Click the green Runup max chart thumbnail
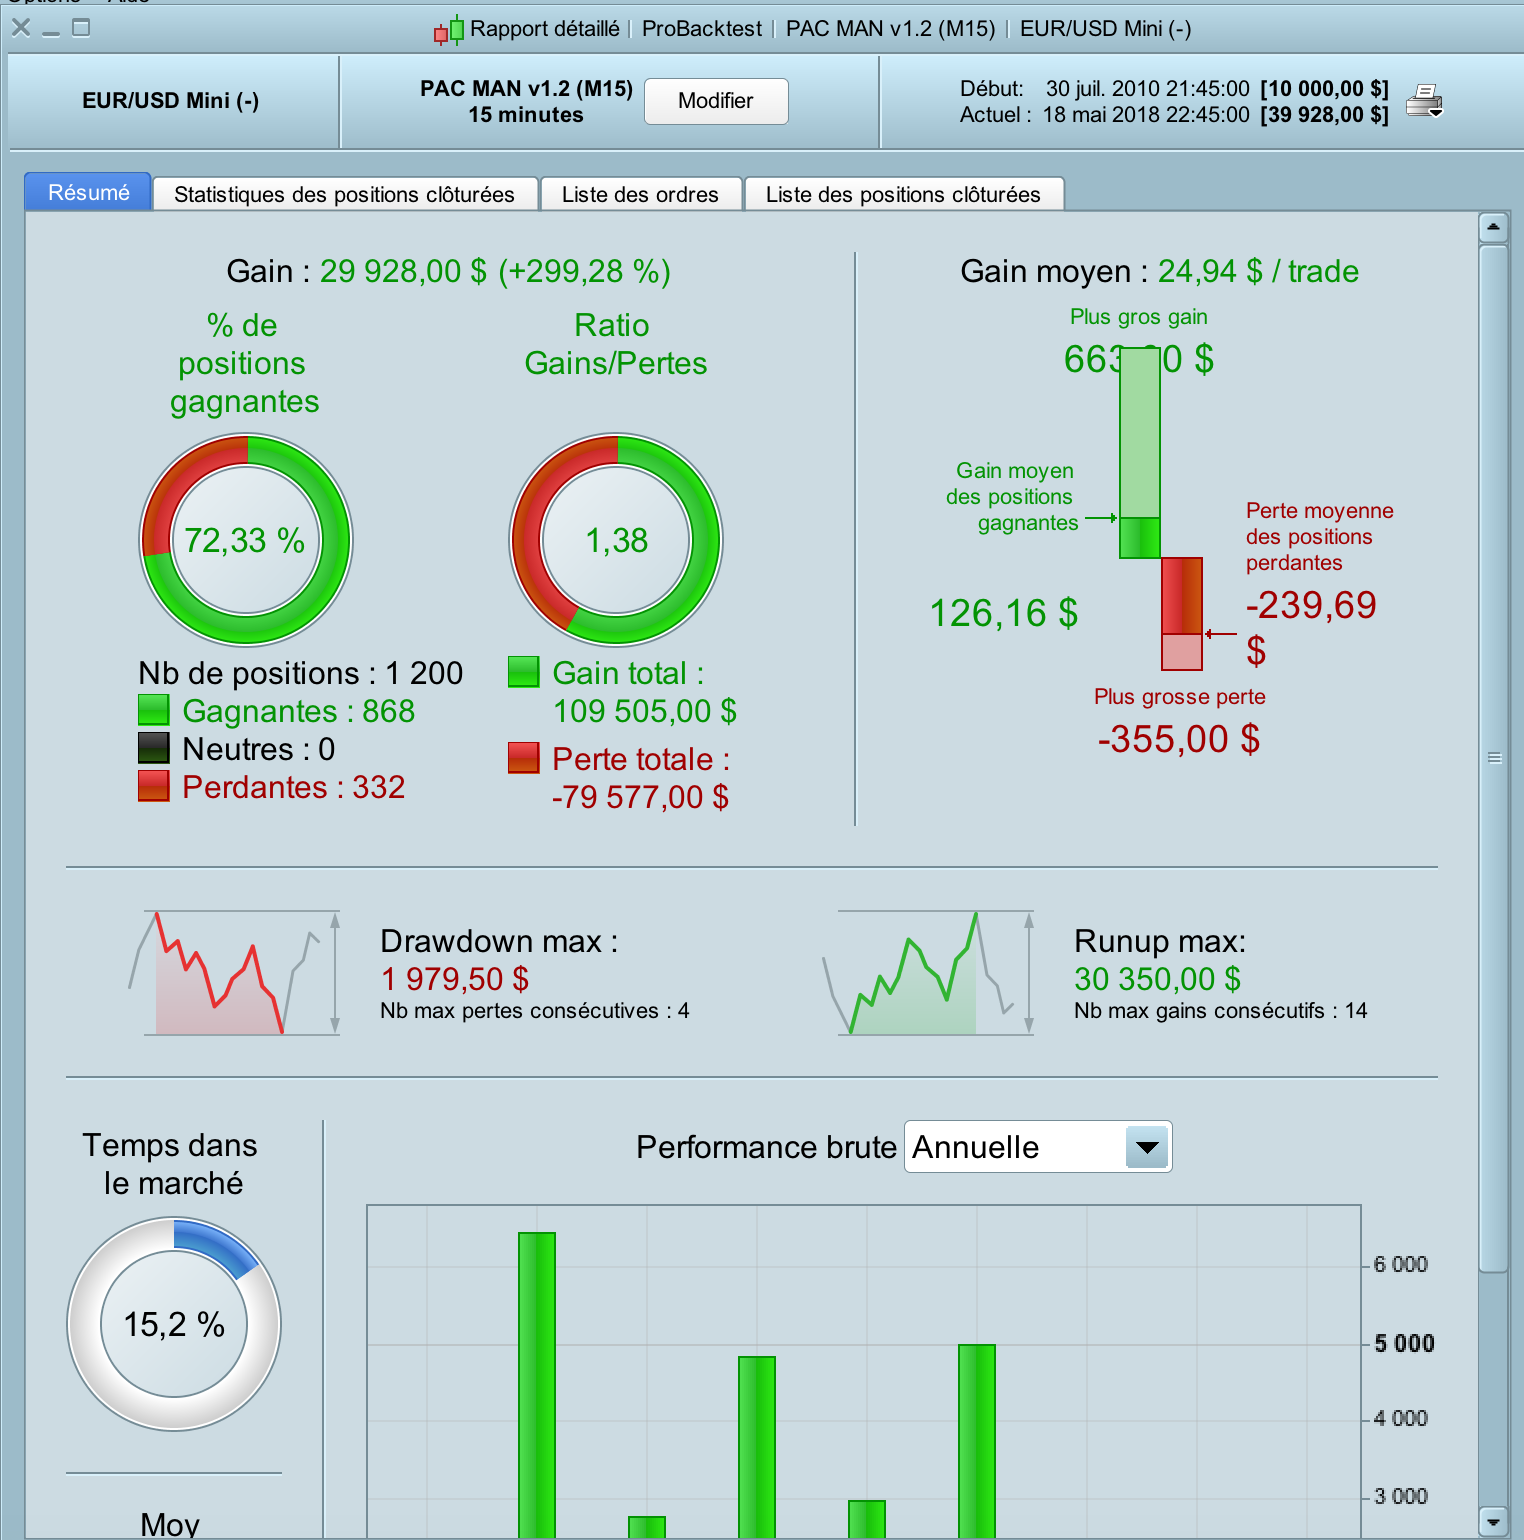Image resolution: width=1524 pixels, height=1540 pixels. (929, 972)
